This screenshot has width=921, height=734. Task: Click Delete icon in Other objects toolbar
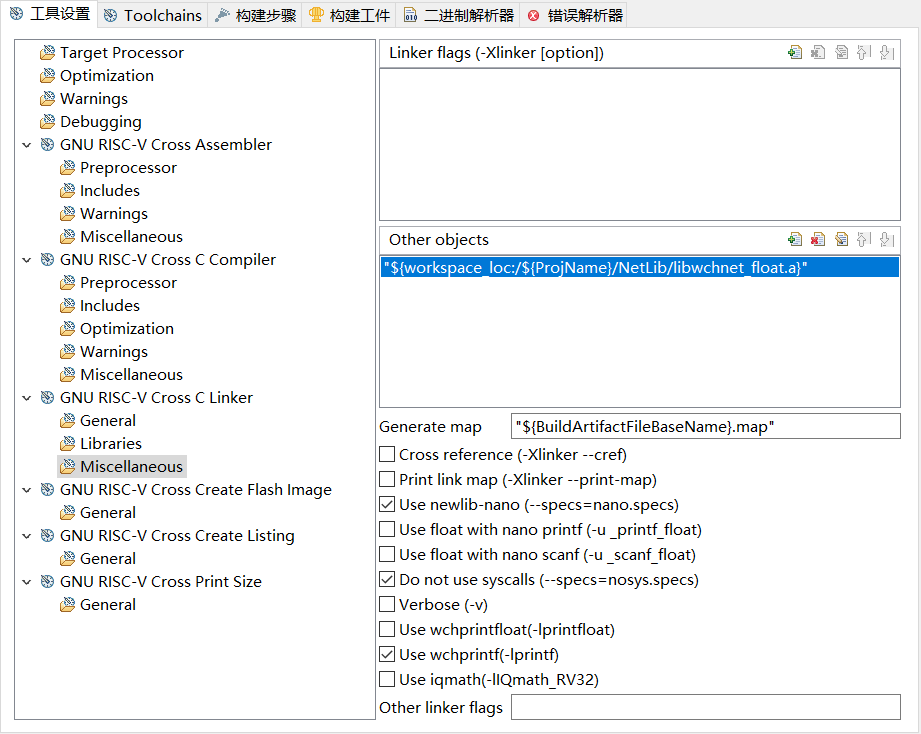tap(818, 240)
